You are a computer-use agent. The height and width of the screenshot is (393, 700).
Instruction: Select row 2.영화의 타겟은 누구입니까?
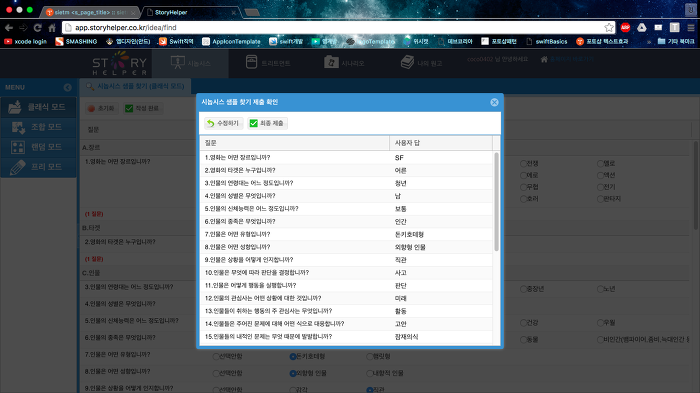pos(346,171)
